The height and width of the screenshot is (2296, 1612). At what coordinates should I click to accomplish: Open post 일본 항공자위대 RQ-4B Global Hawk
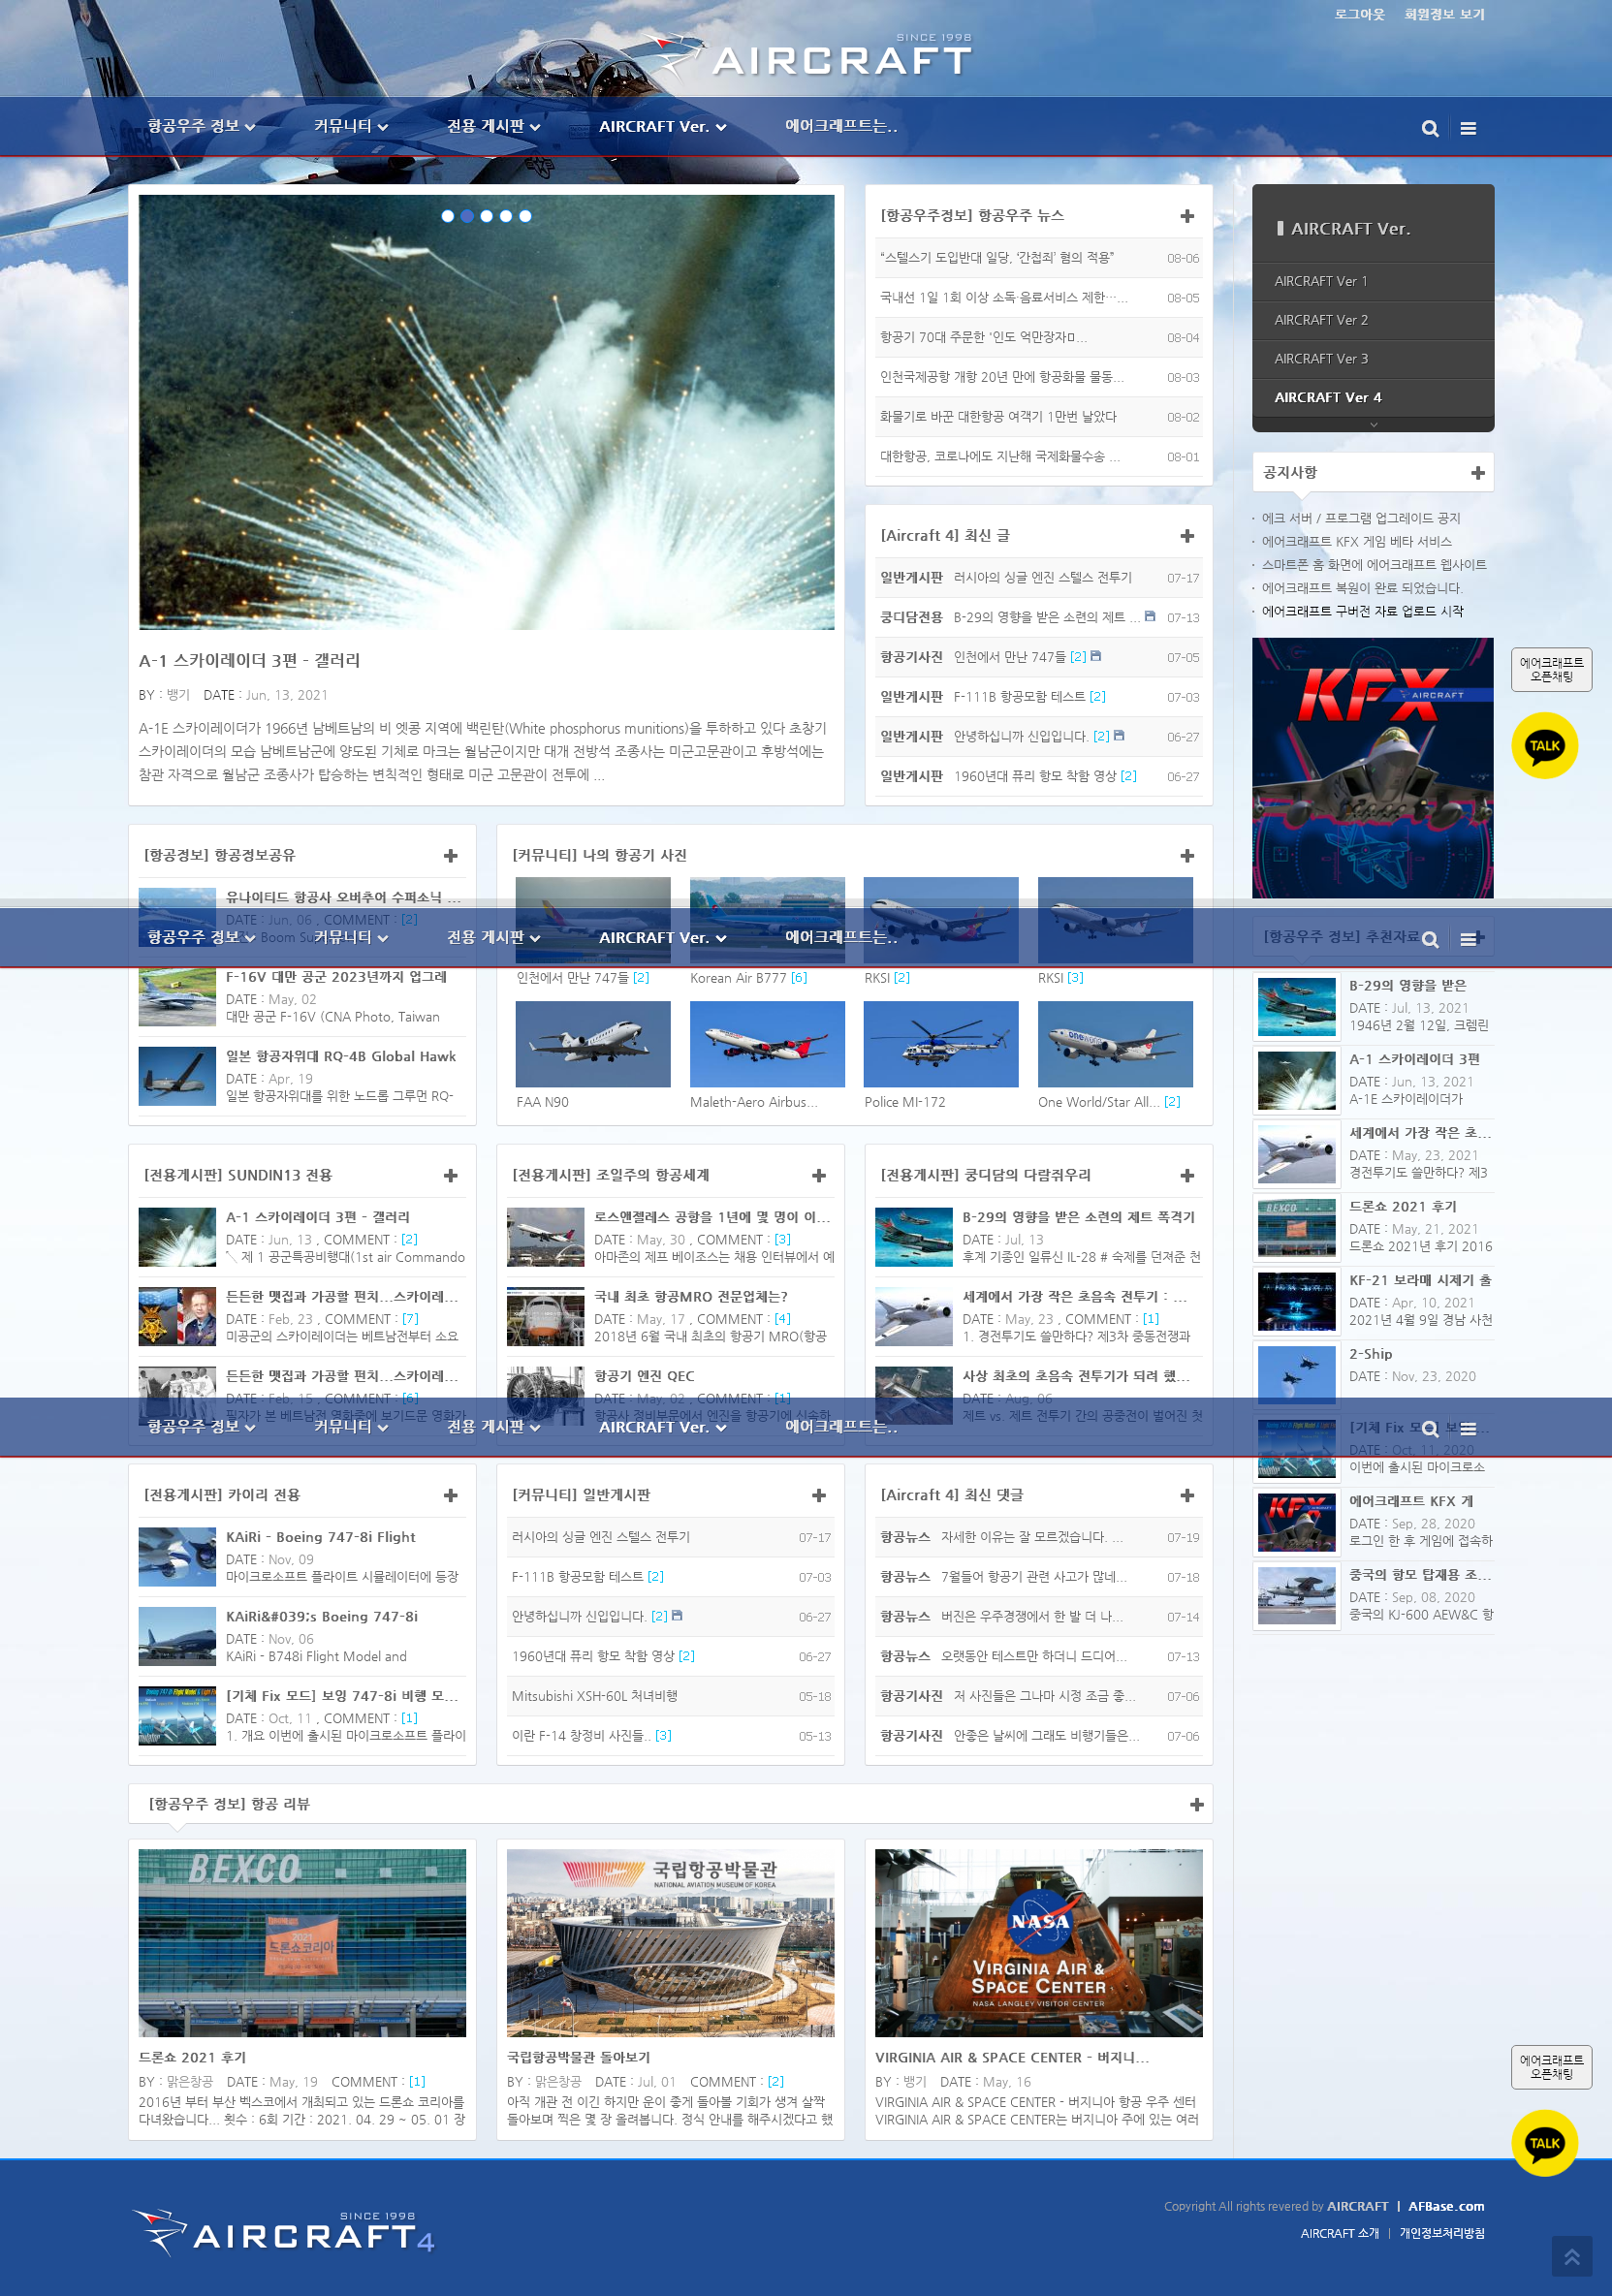pos(340,1056)
